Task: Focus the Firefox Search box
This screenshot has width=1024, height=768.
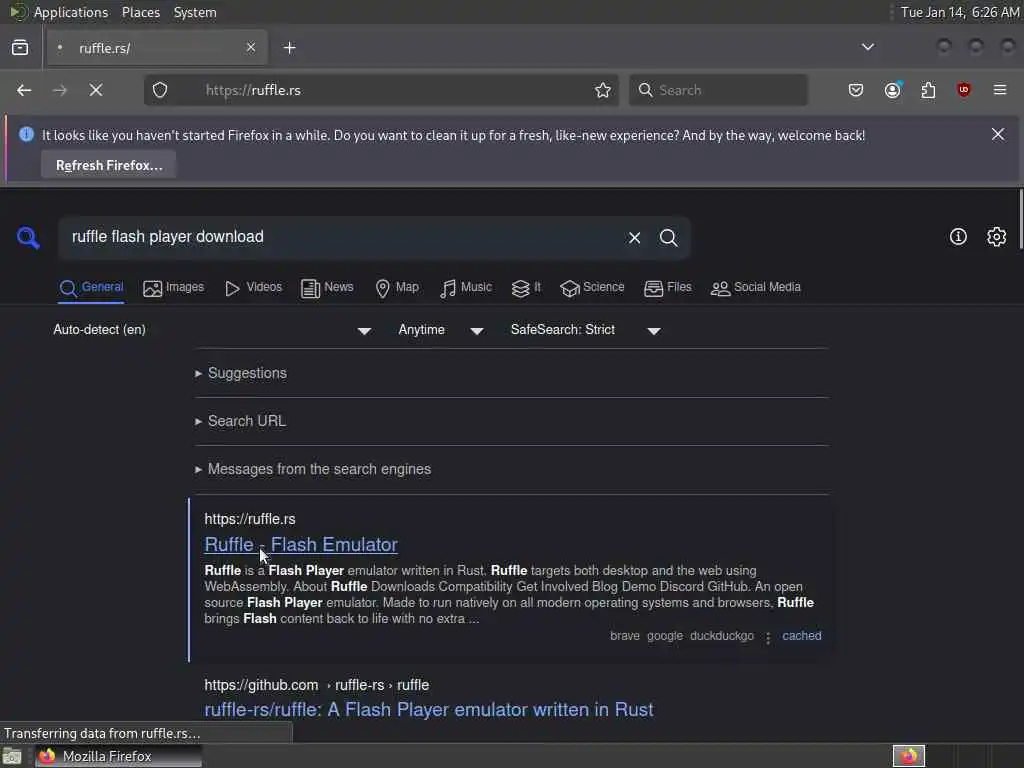Action: tap(718, 90)
